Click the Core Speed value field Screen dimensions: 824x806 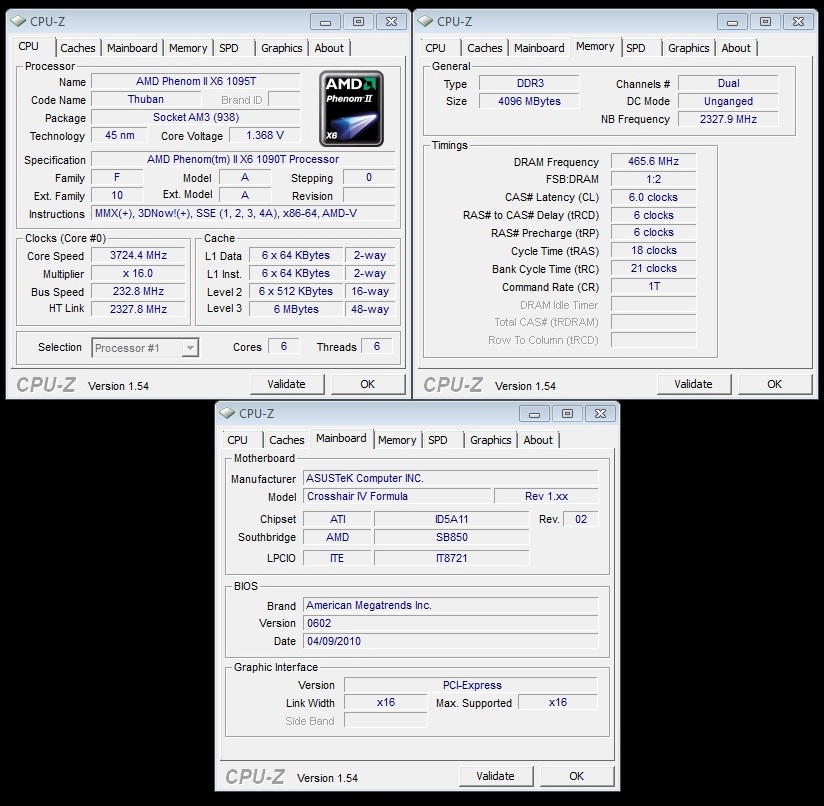138,256
